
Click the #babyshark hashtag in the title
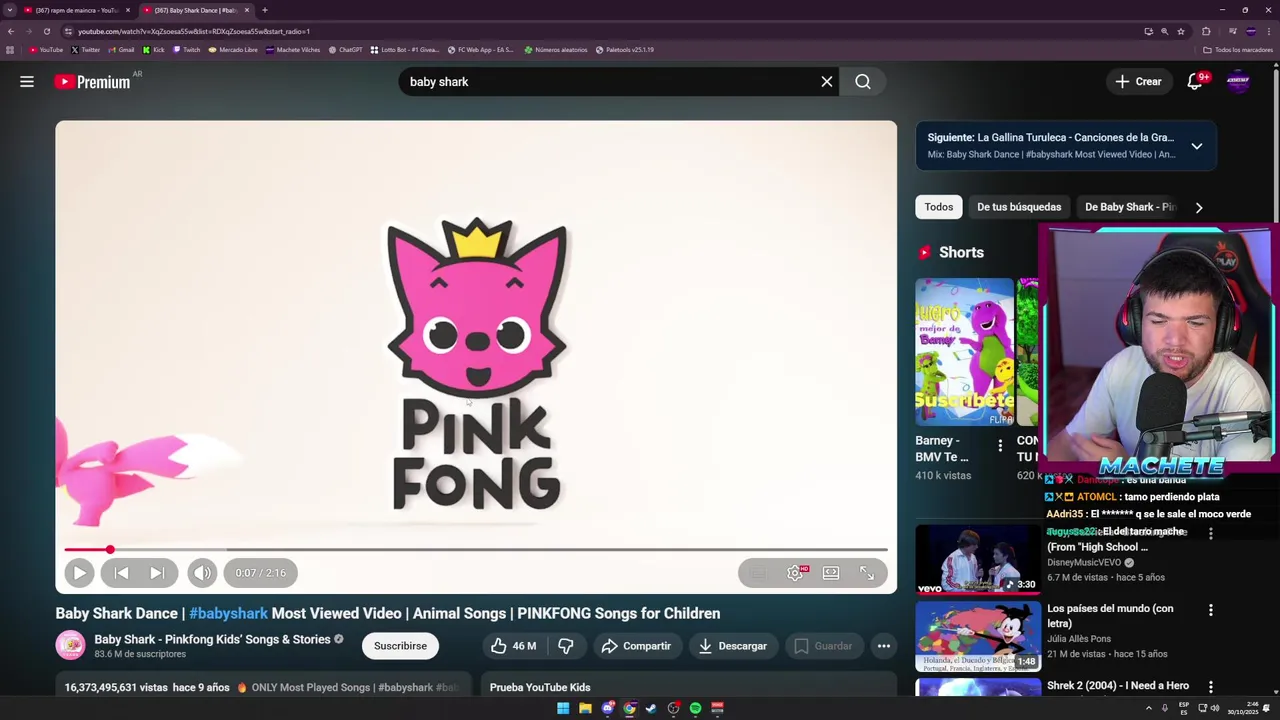(x=228, y=613)
